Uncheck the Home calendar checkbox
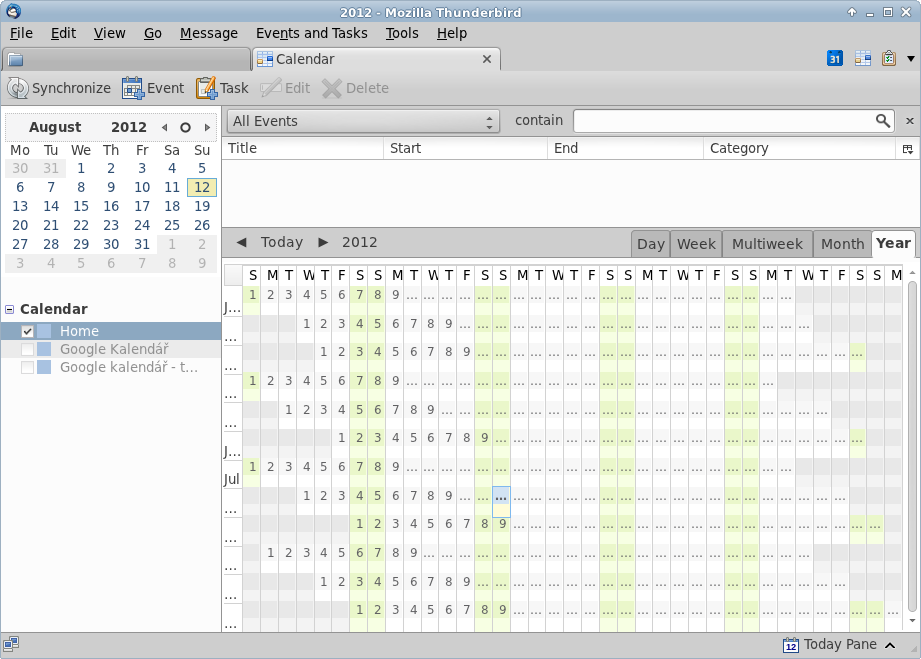This screenshot has height=659, width=921. click(x=27, y=332)
